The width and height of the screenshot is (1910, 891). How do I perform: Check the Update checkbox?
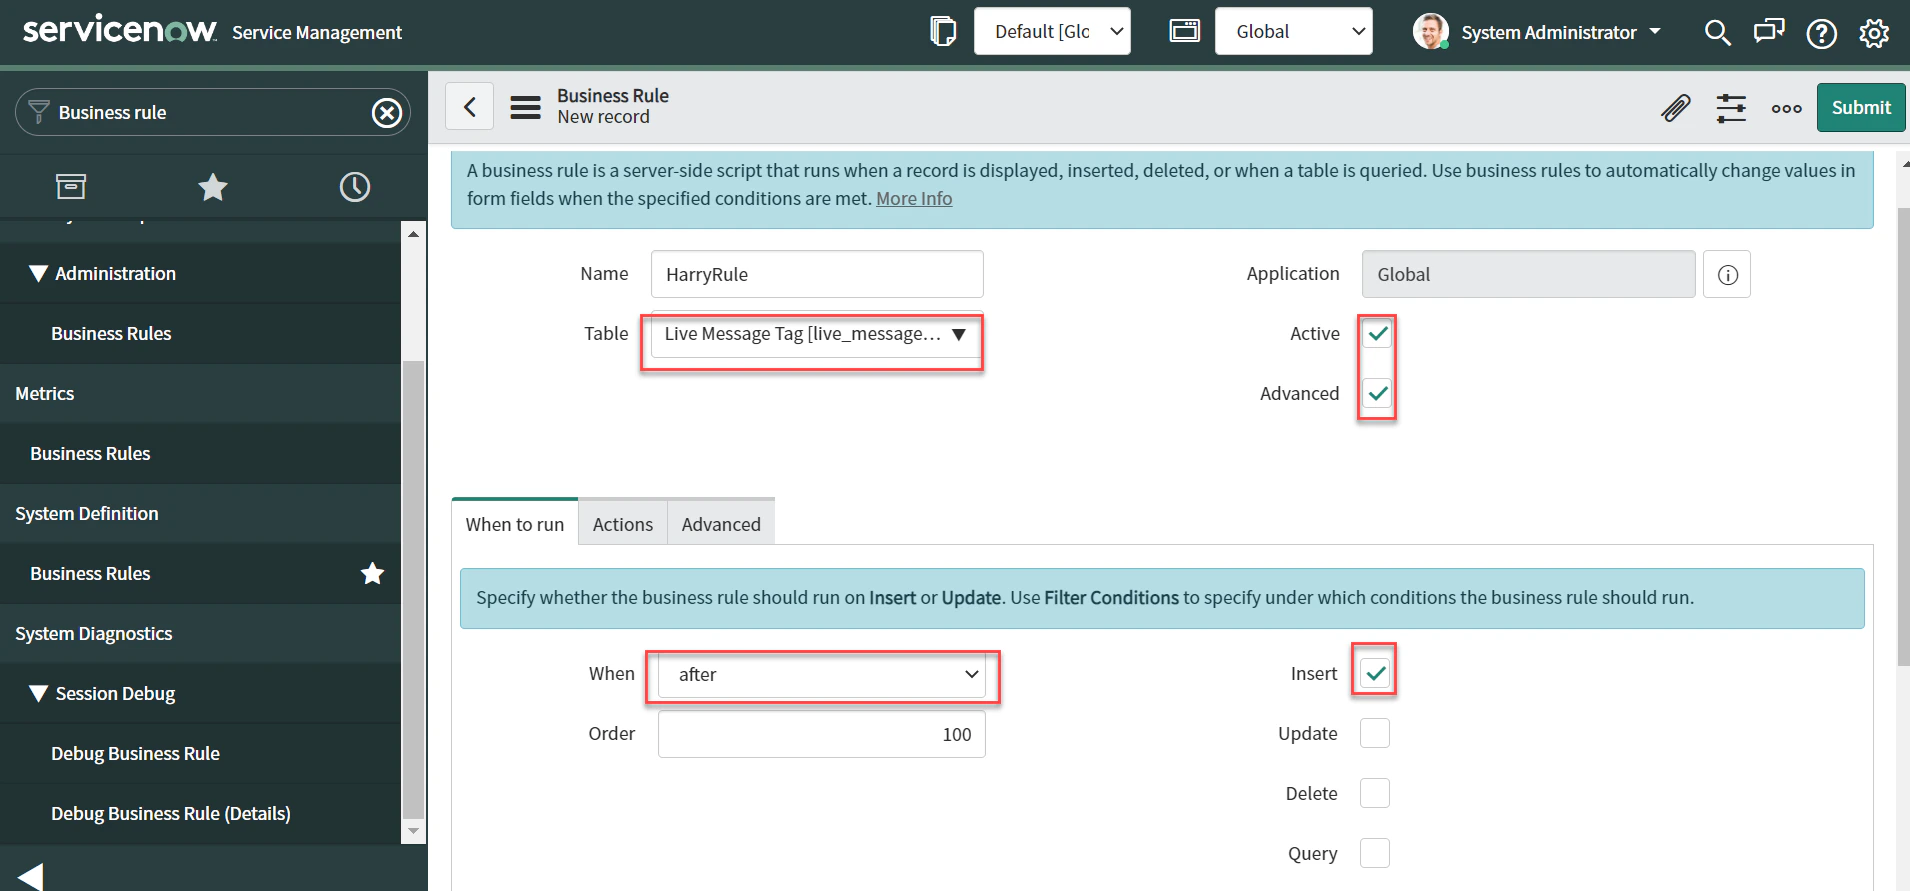(1375, 733)
